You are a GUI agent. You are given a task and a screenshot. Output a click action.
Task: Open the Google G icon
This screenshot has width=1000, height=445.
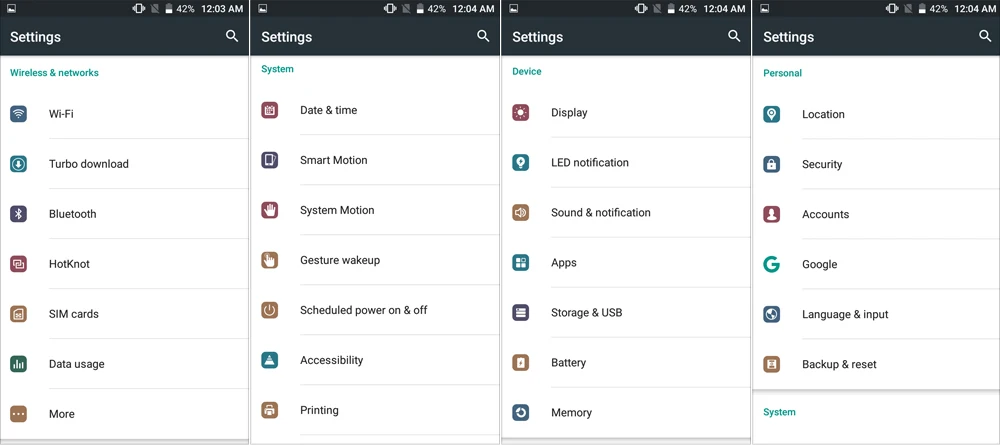pos(772,265)
